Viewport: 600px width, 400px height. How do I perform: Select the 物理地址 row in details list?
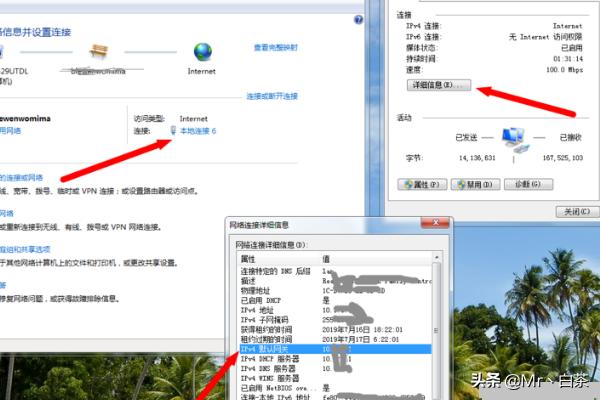click(335, 291)
